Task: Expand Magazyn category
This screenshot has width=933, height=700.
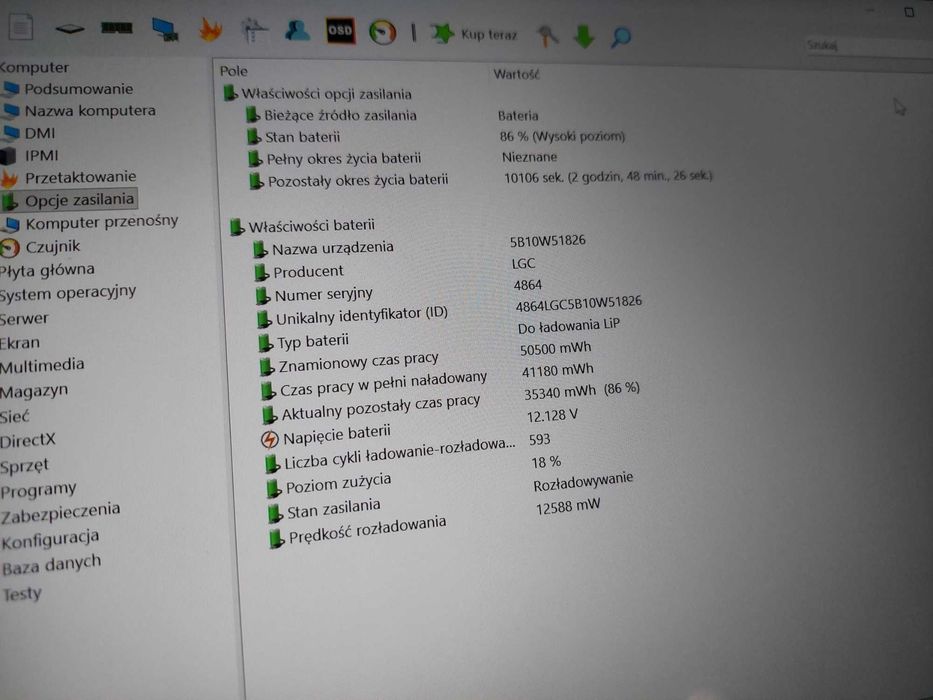Action: pos(35,392)
